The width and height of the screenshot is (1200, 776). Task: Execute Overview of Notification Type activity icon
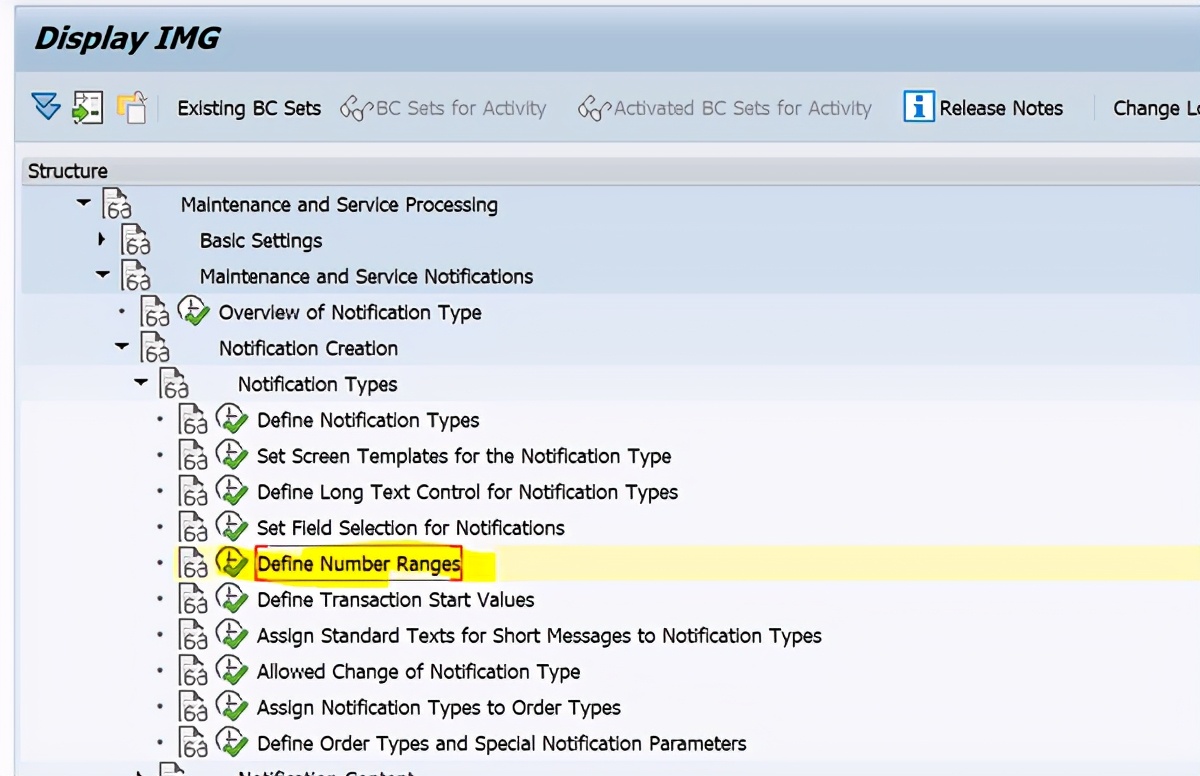(193, 311)
